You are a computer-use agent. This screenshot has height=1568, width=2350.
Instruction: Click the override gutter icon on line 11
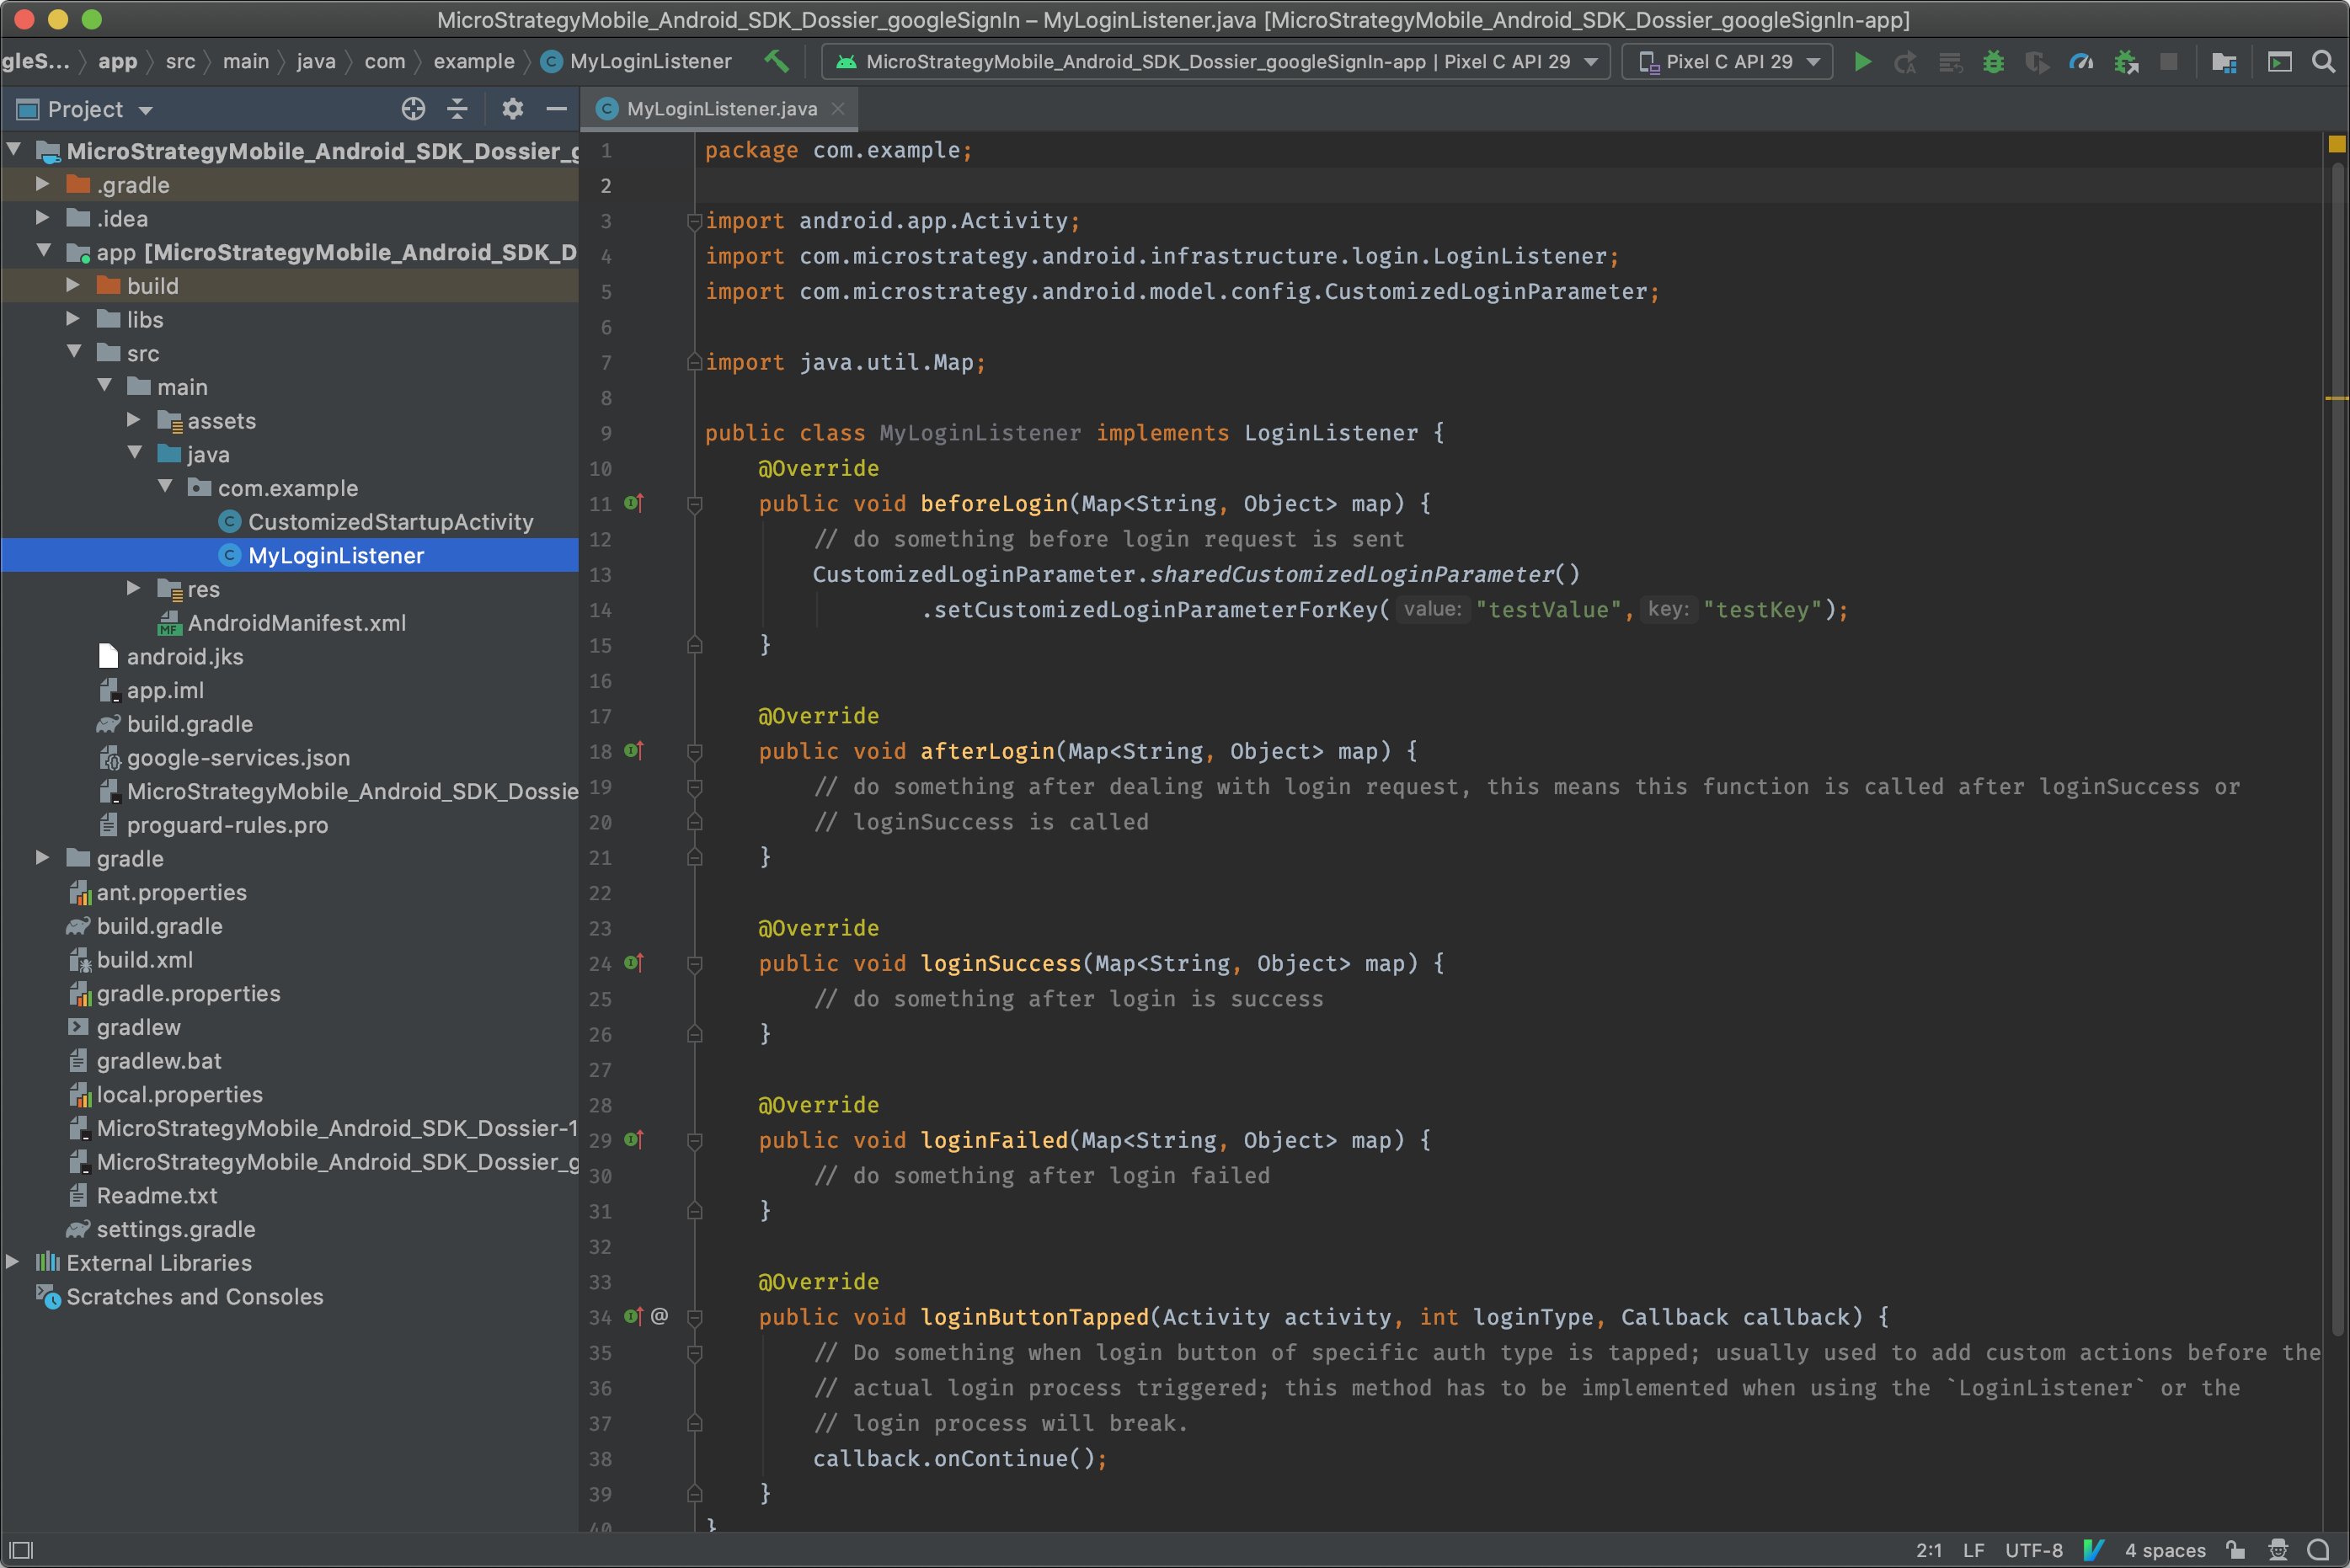[x=634, y=503]
